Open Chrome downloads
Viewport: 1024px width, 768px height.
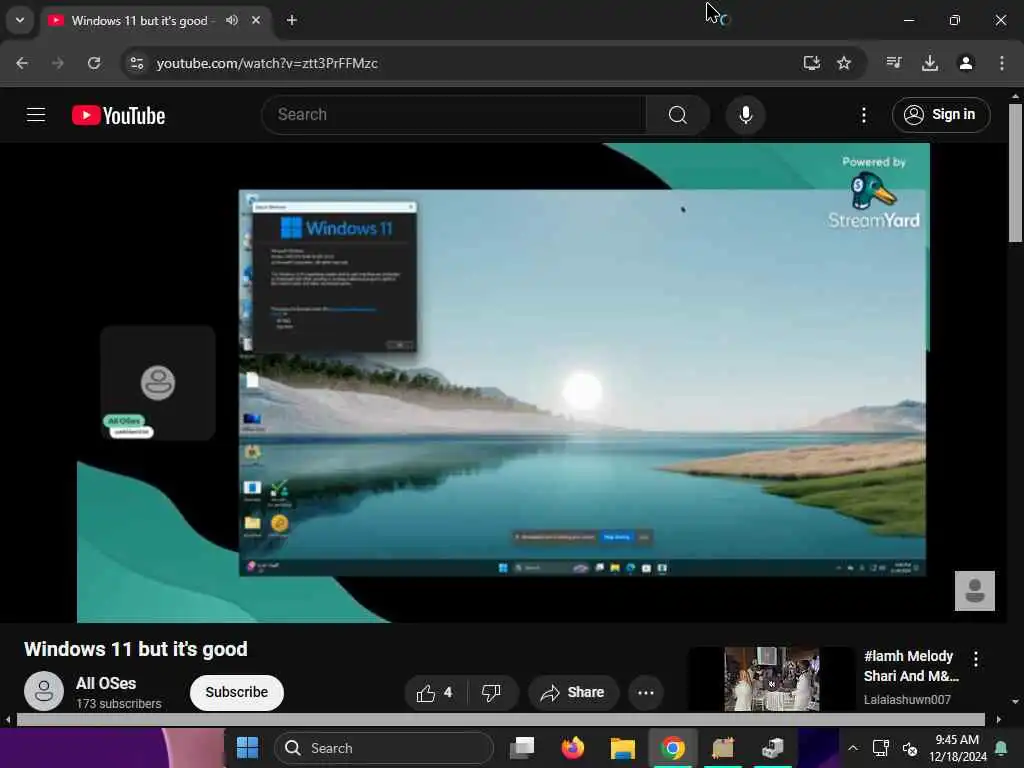pos(930,63)
